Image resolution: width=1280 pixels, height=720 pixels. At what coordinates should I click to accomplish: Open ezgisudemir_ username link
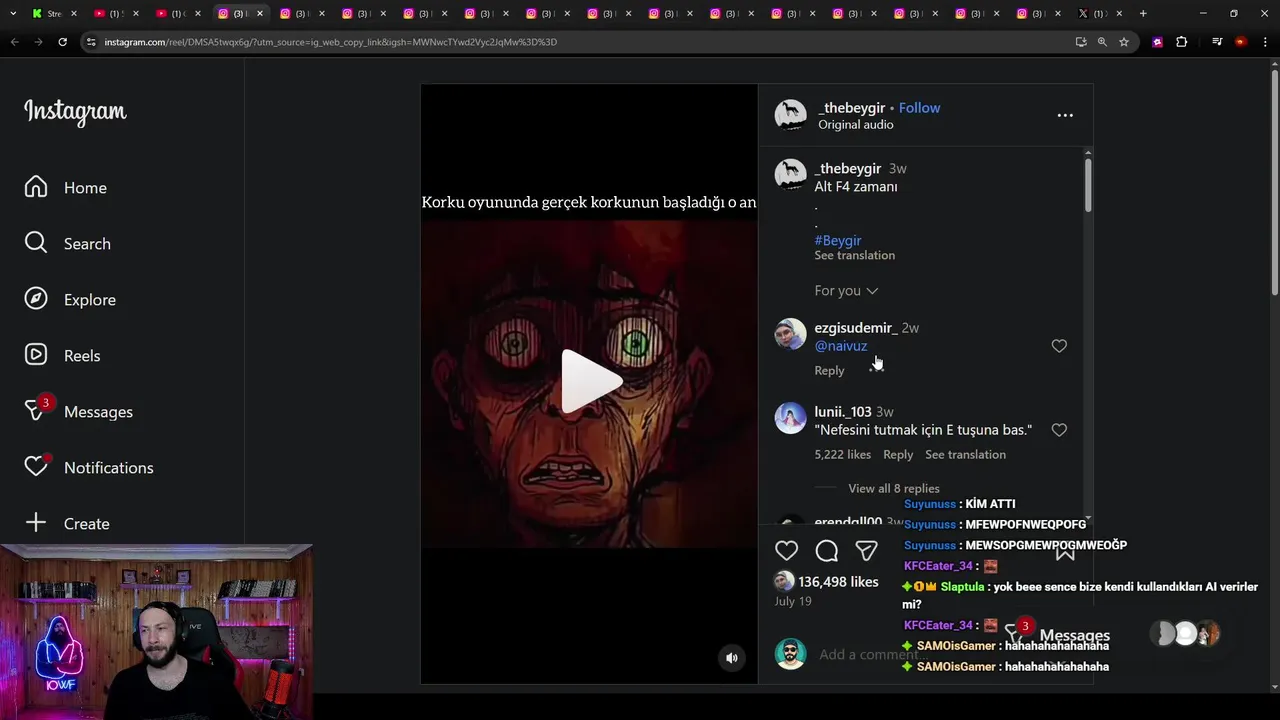(x=856, y=328)
